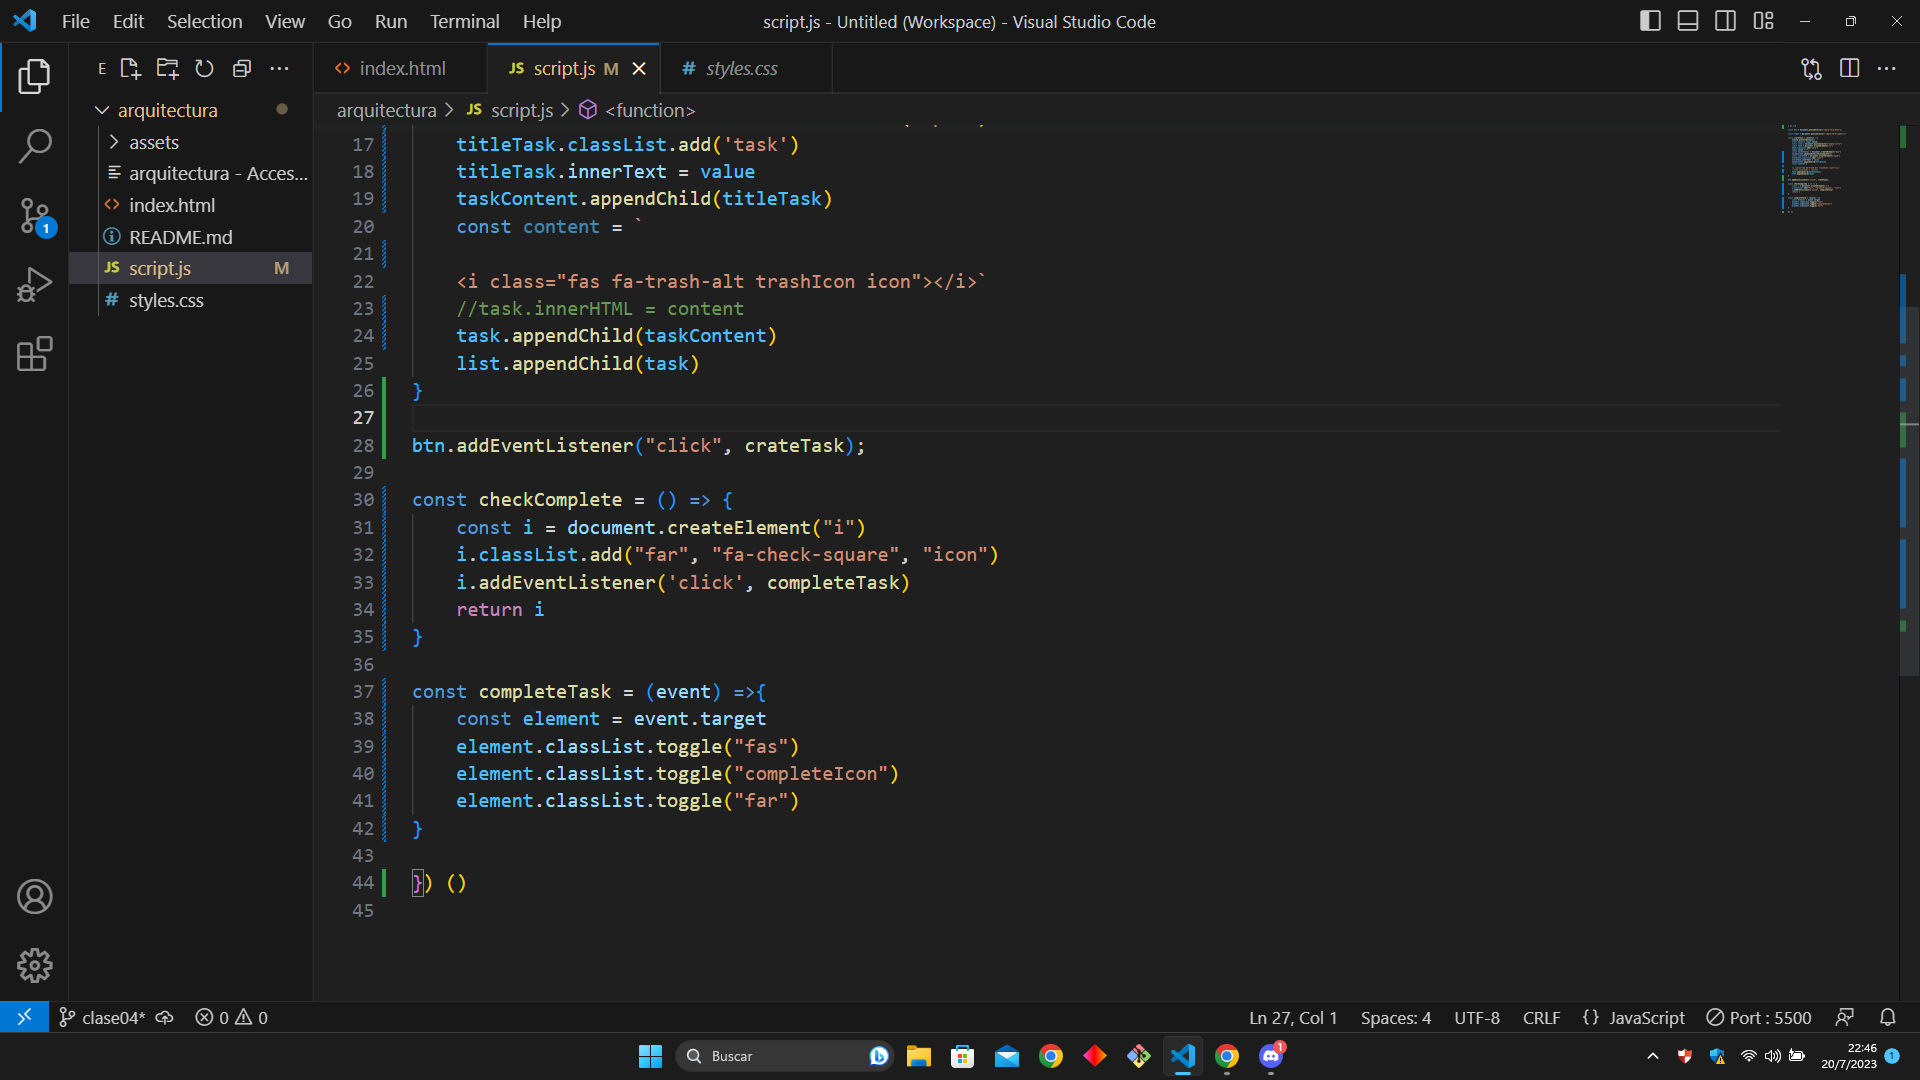Expand the assets folder

coord(190,142)
